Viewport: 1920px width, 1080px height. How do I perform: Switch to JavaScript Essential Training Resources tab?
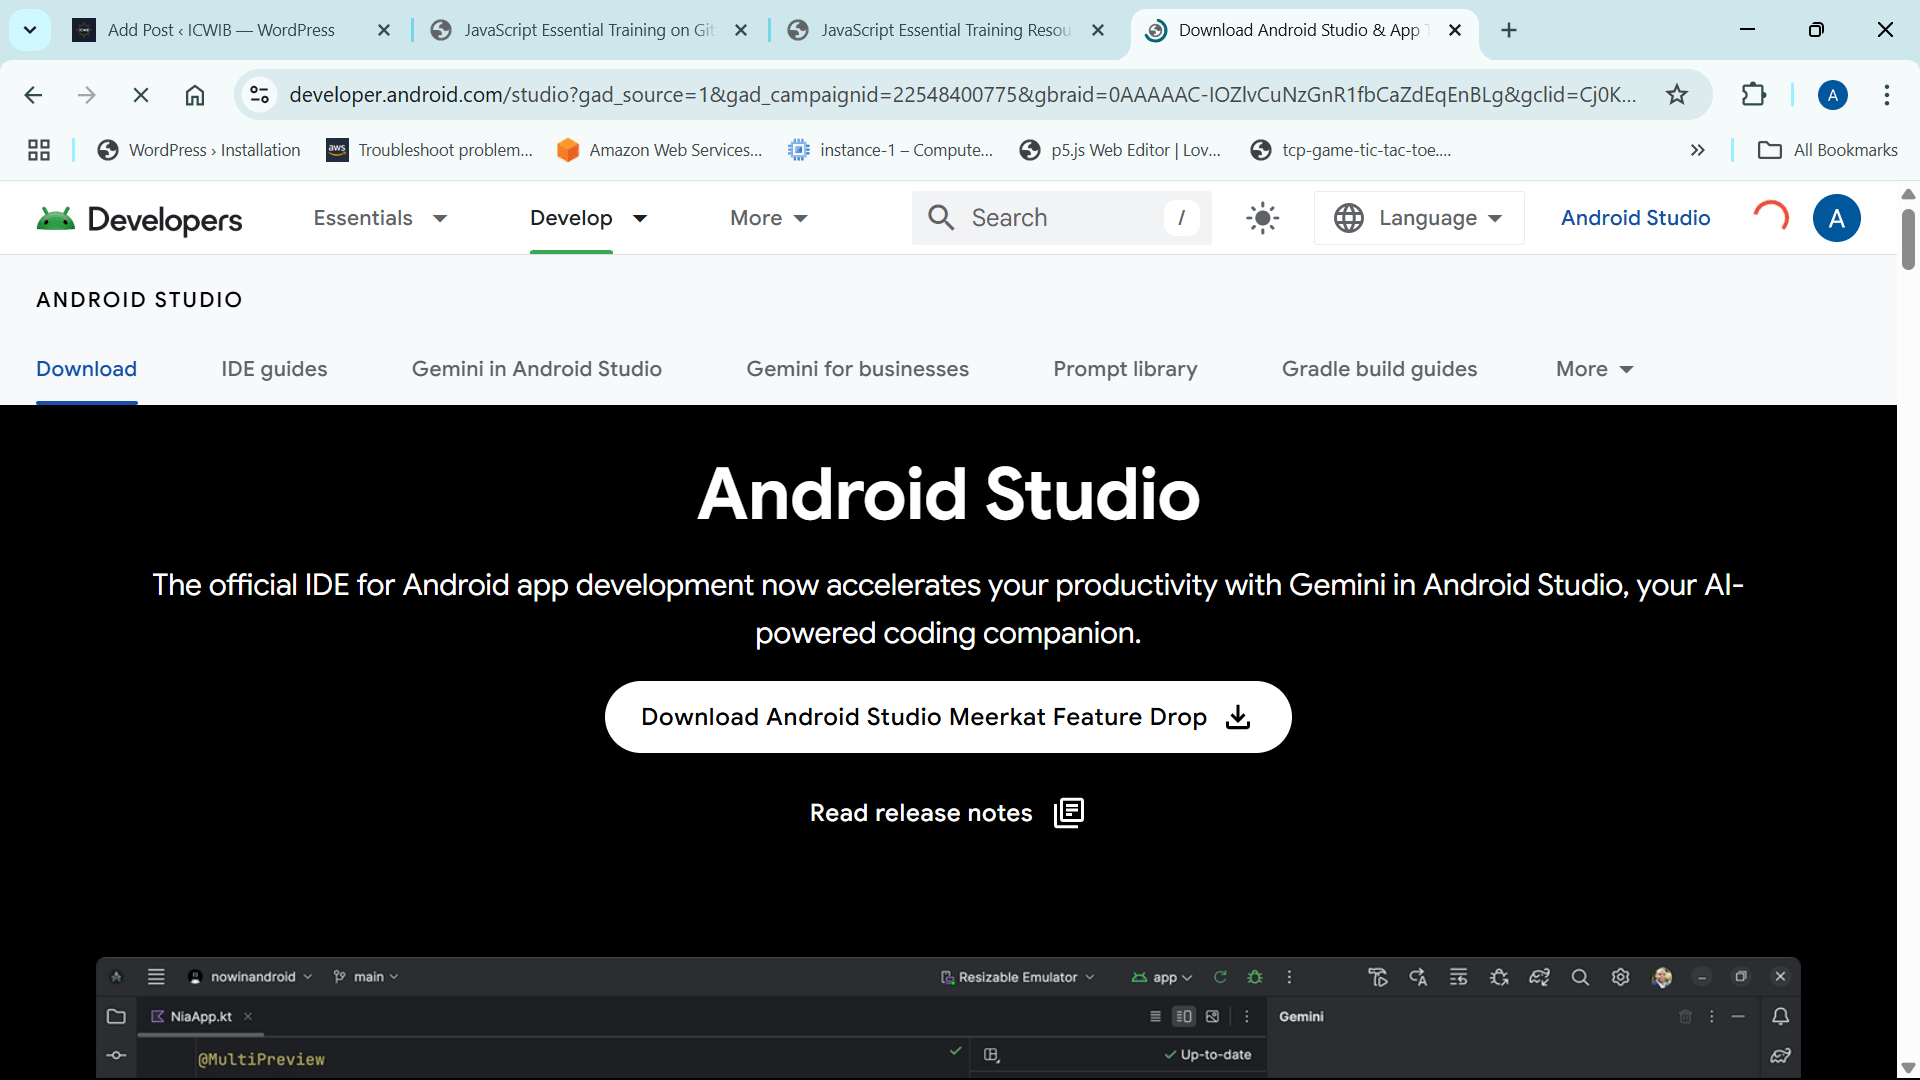click(x=946, y=30)
